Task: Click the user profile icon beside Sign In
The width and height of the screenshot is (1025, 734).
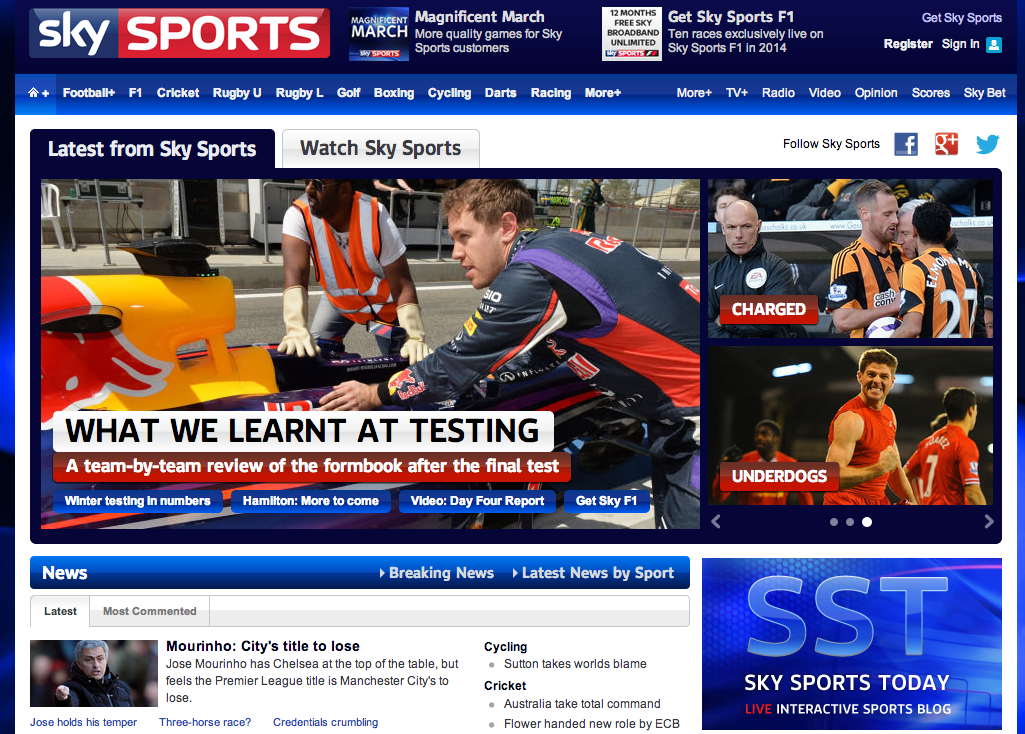Action: point(994,44)
